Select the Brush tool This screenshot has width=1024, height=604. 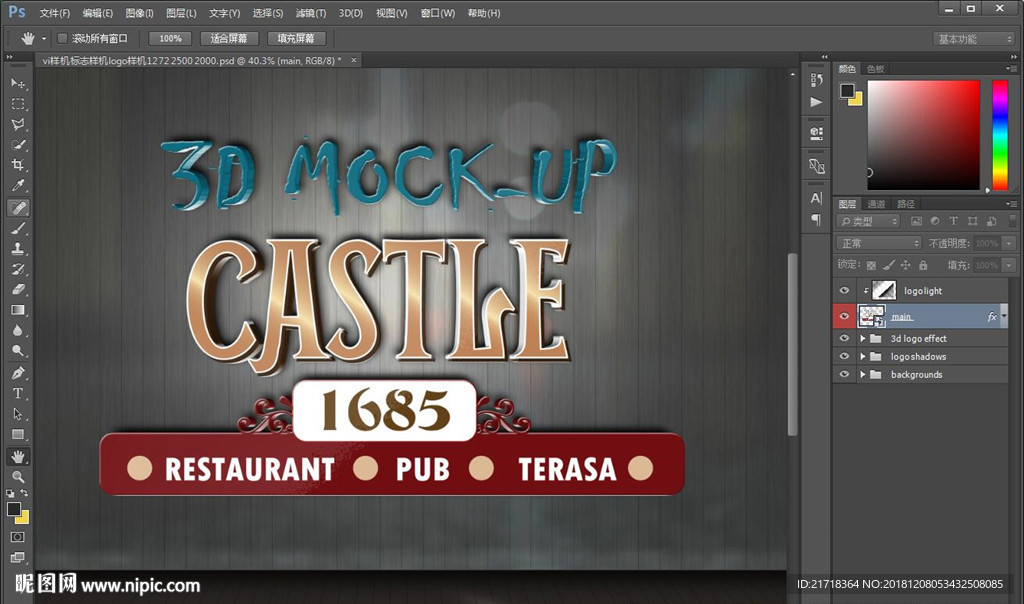[x=18, y=228]
